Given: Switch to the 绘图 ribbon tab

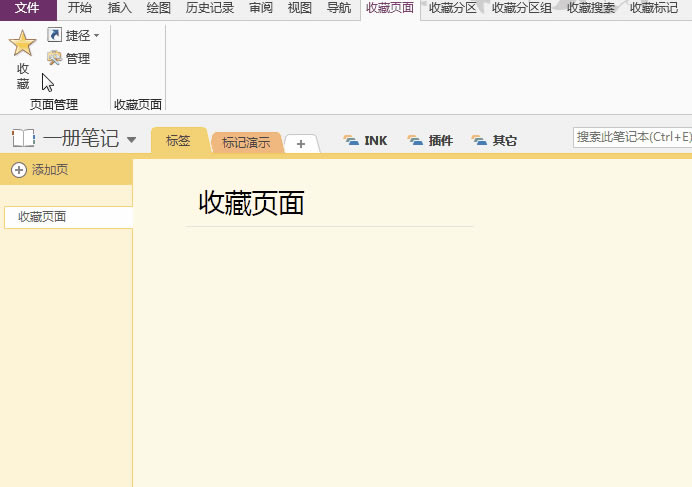Looking at the screenshot, I should click(158, 8).
